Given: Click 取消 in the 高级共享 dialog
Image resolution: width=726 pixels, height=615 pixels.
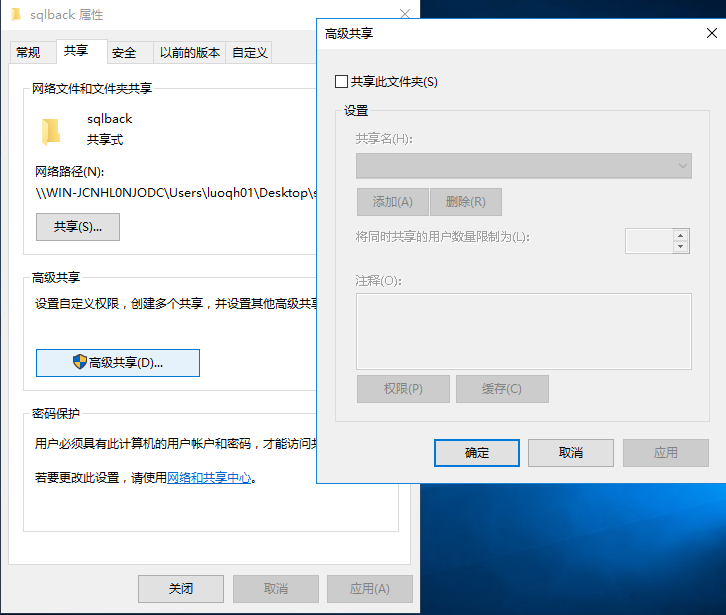Looking at the screenshot, I should click(x=571, y=452).
